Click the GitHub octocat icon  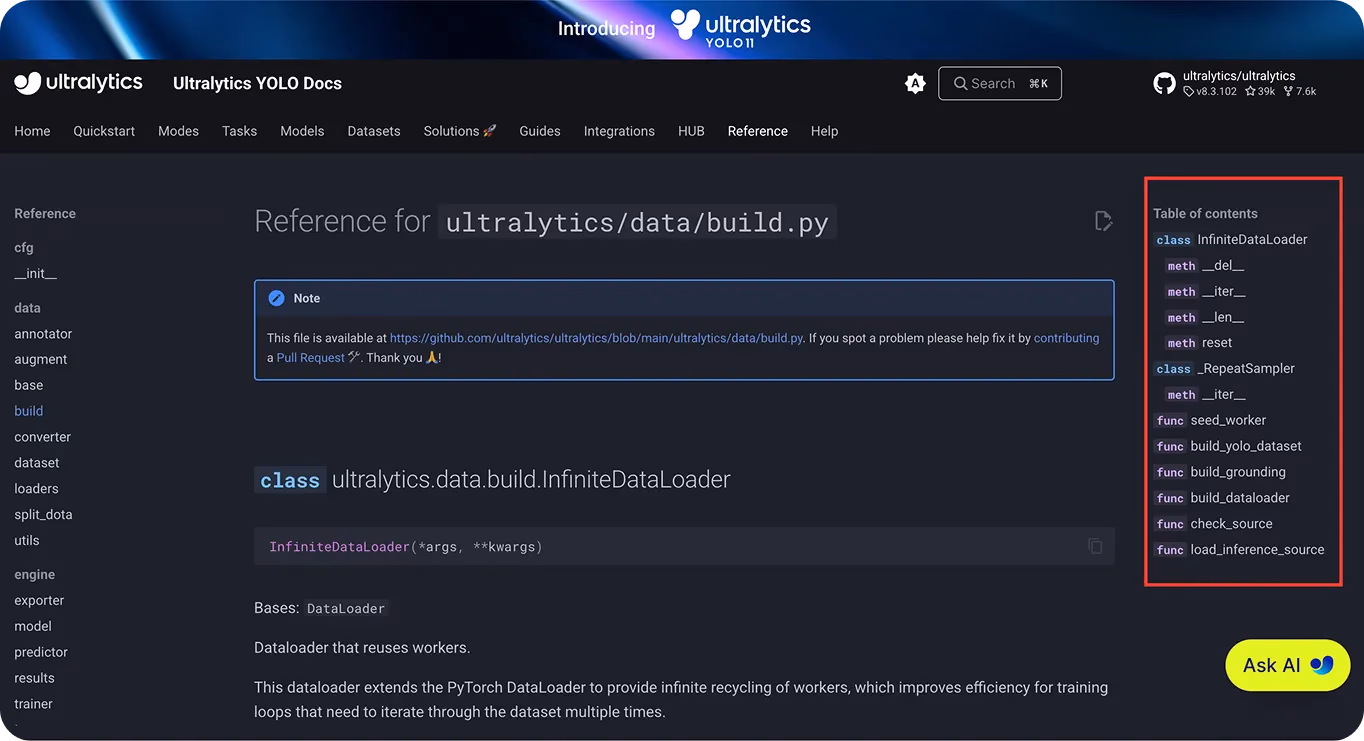[1165, 84]
